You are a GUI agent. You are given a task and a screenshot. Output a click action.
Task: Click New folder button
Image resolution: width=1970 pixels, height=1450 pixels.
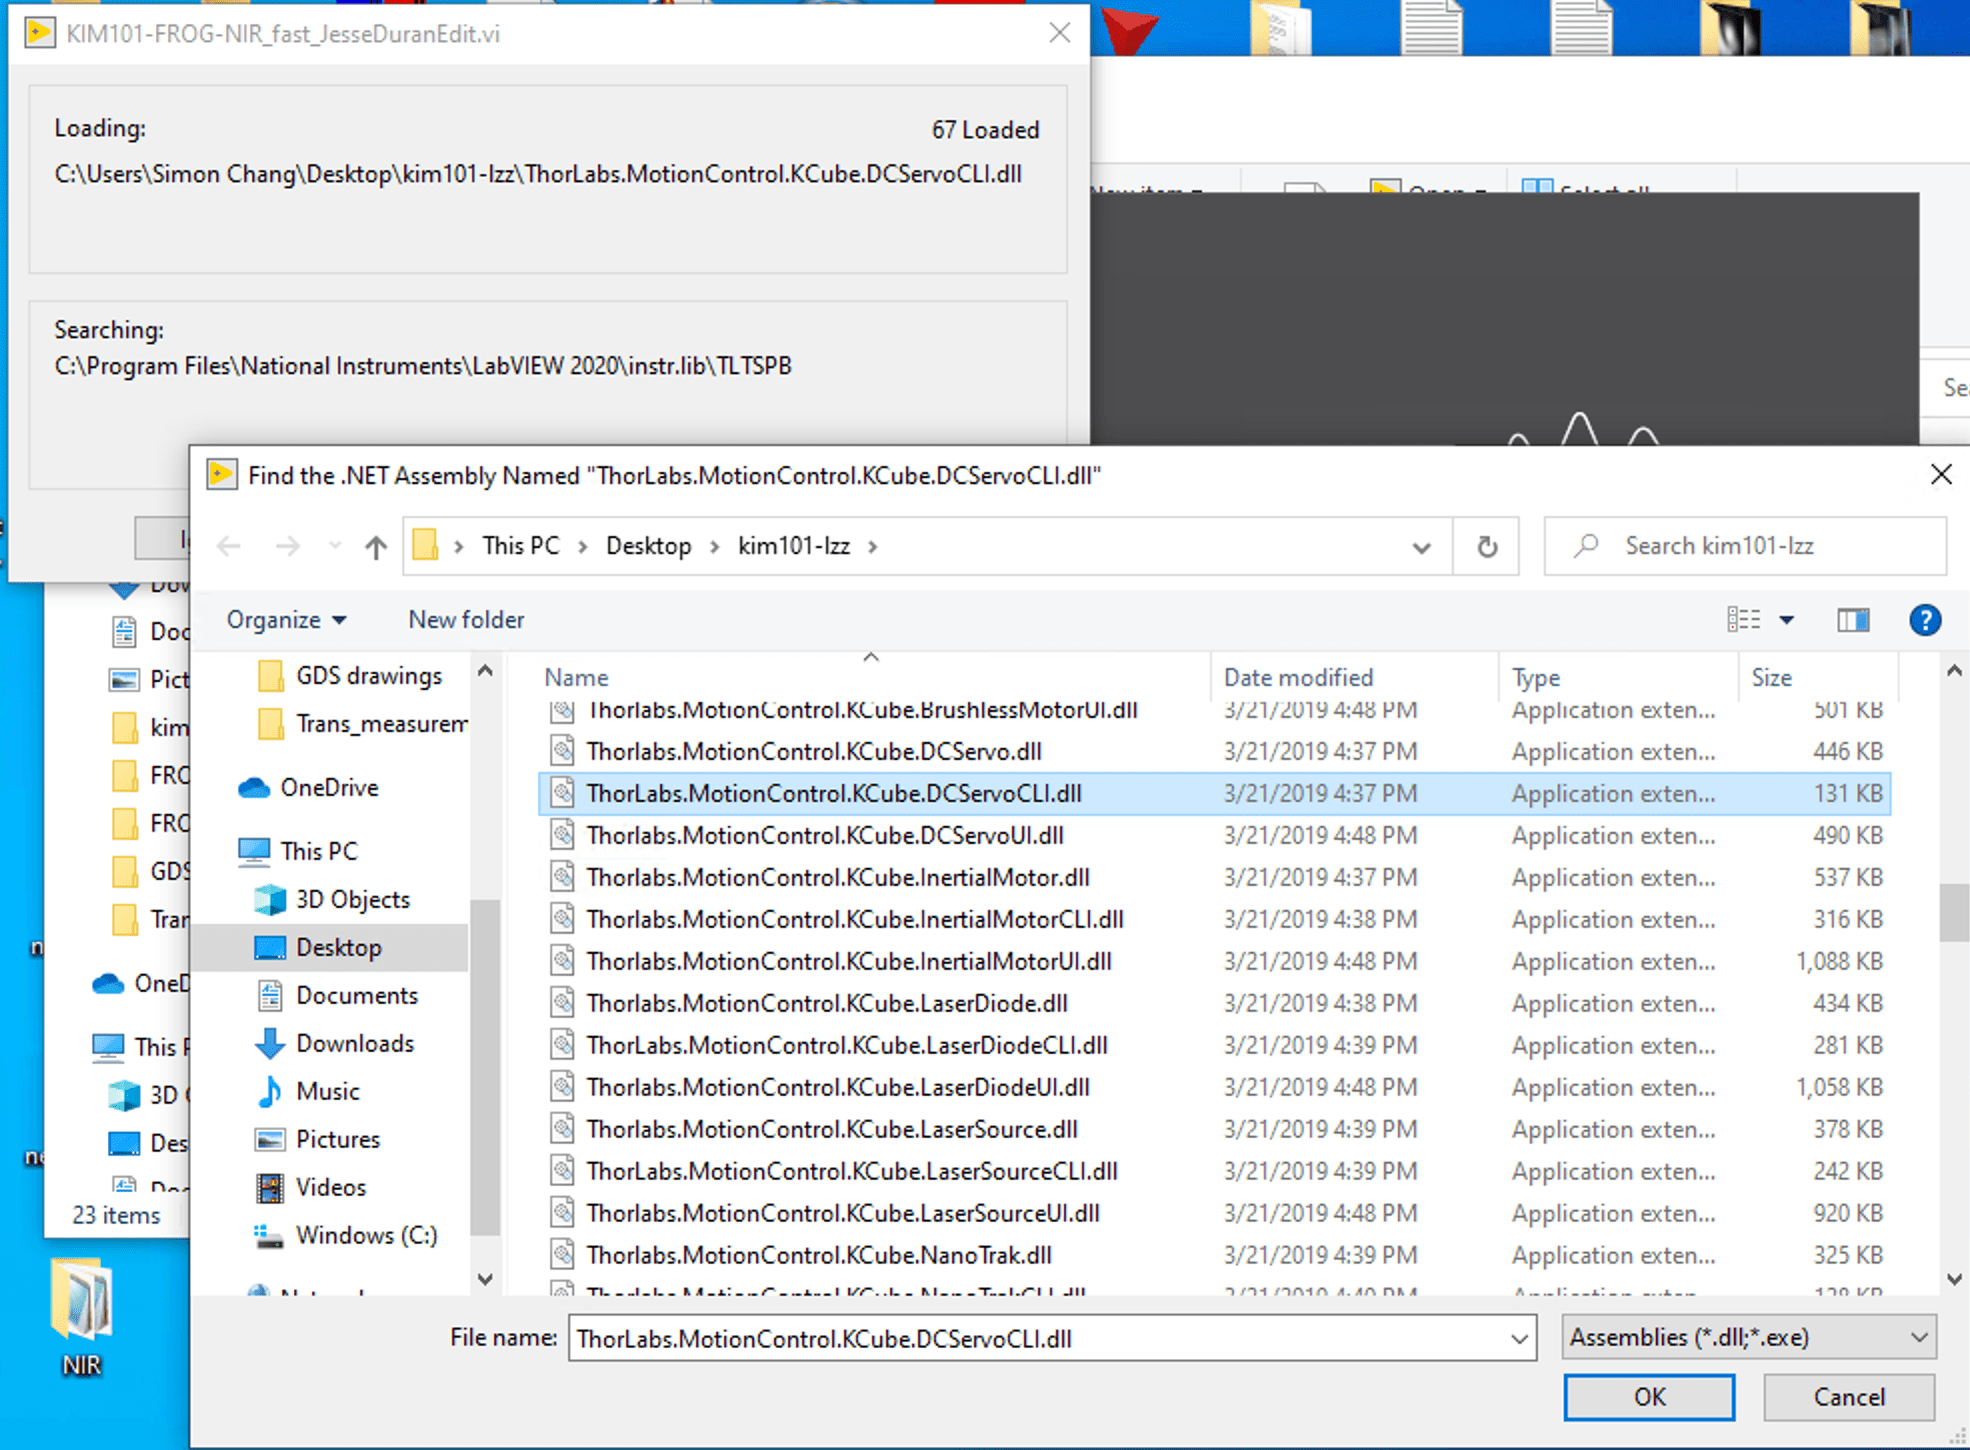pyautogui.click(x=466, y=620)
